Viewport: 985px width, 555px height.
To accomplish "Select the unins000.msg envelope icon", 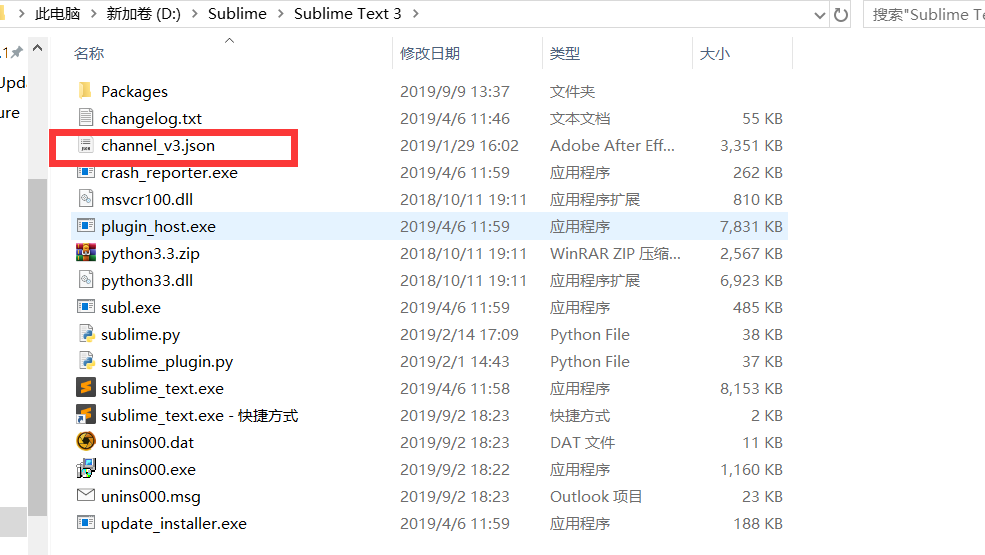I will pos(85,496).
